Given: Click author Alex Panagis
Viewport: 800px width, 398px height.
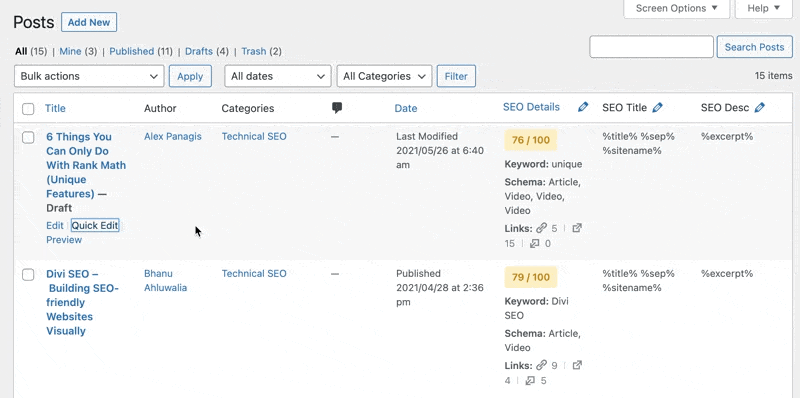Looking at the screenshot, I should (172, 137).
